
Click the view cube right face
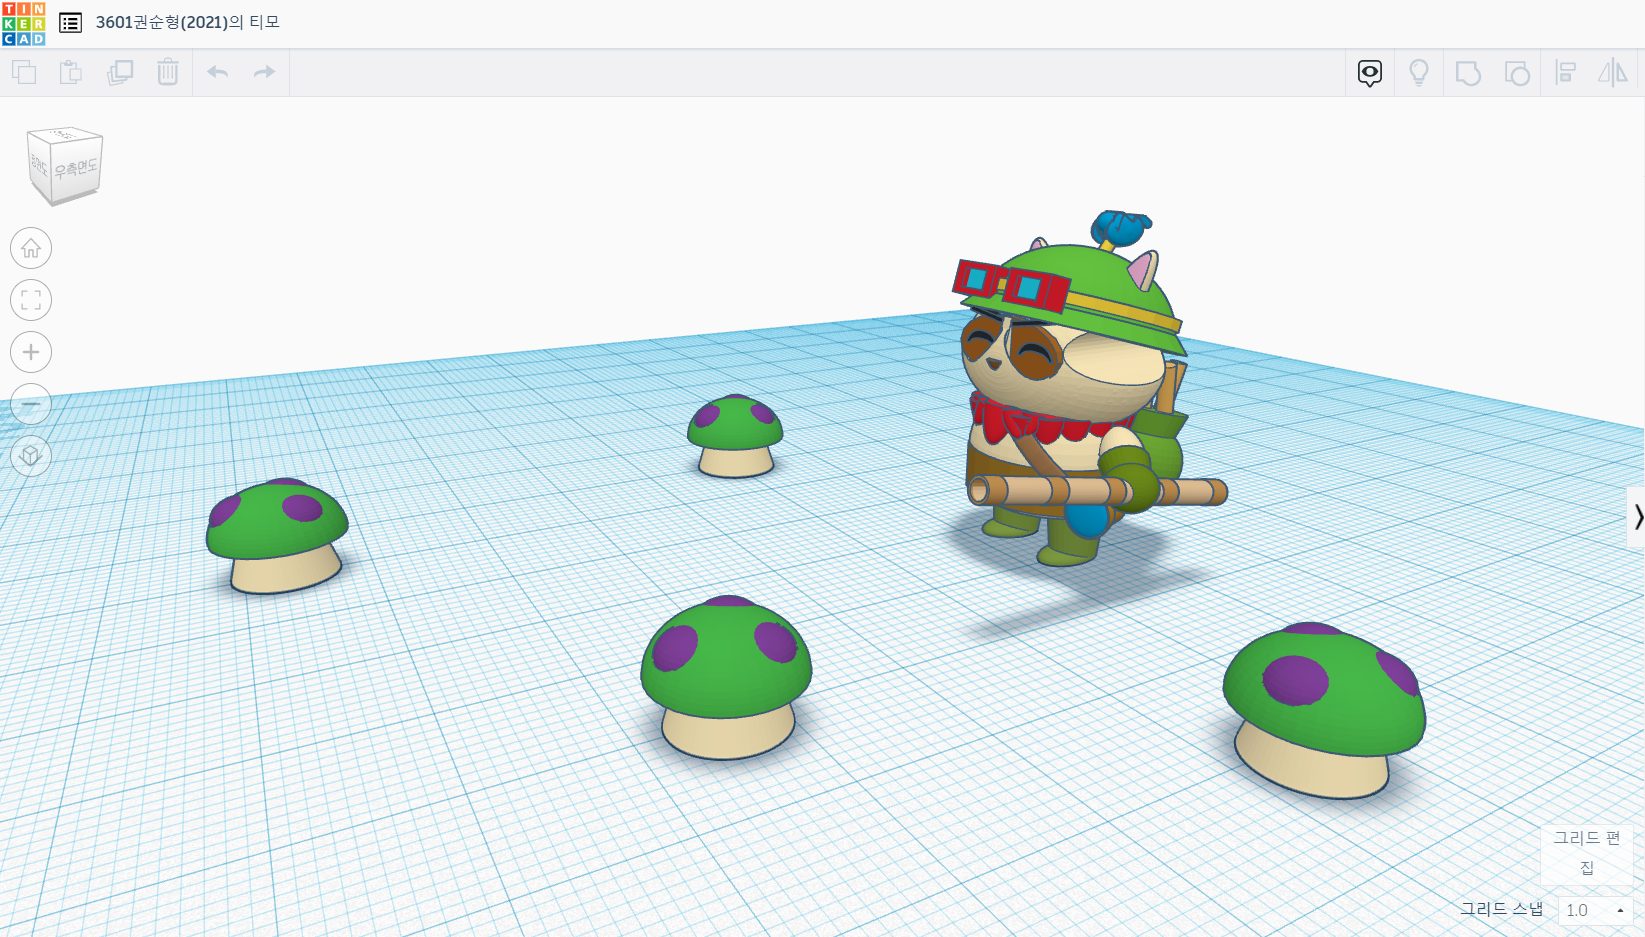pos(76,168)
